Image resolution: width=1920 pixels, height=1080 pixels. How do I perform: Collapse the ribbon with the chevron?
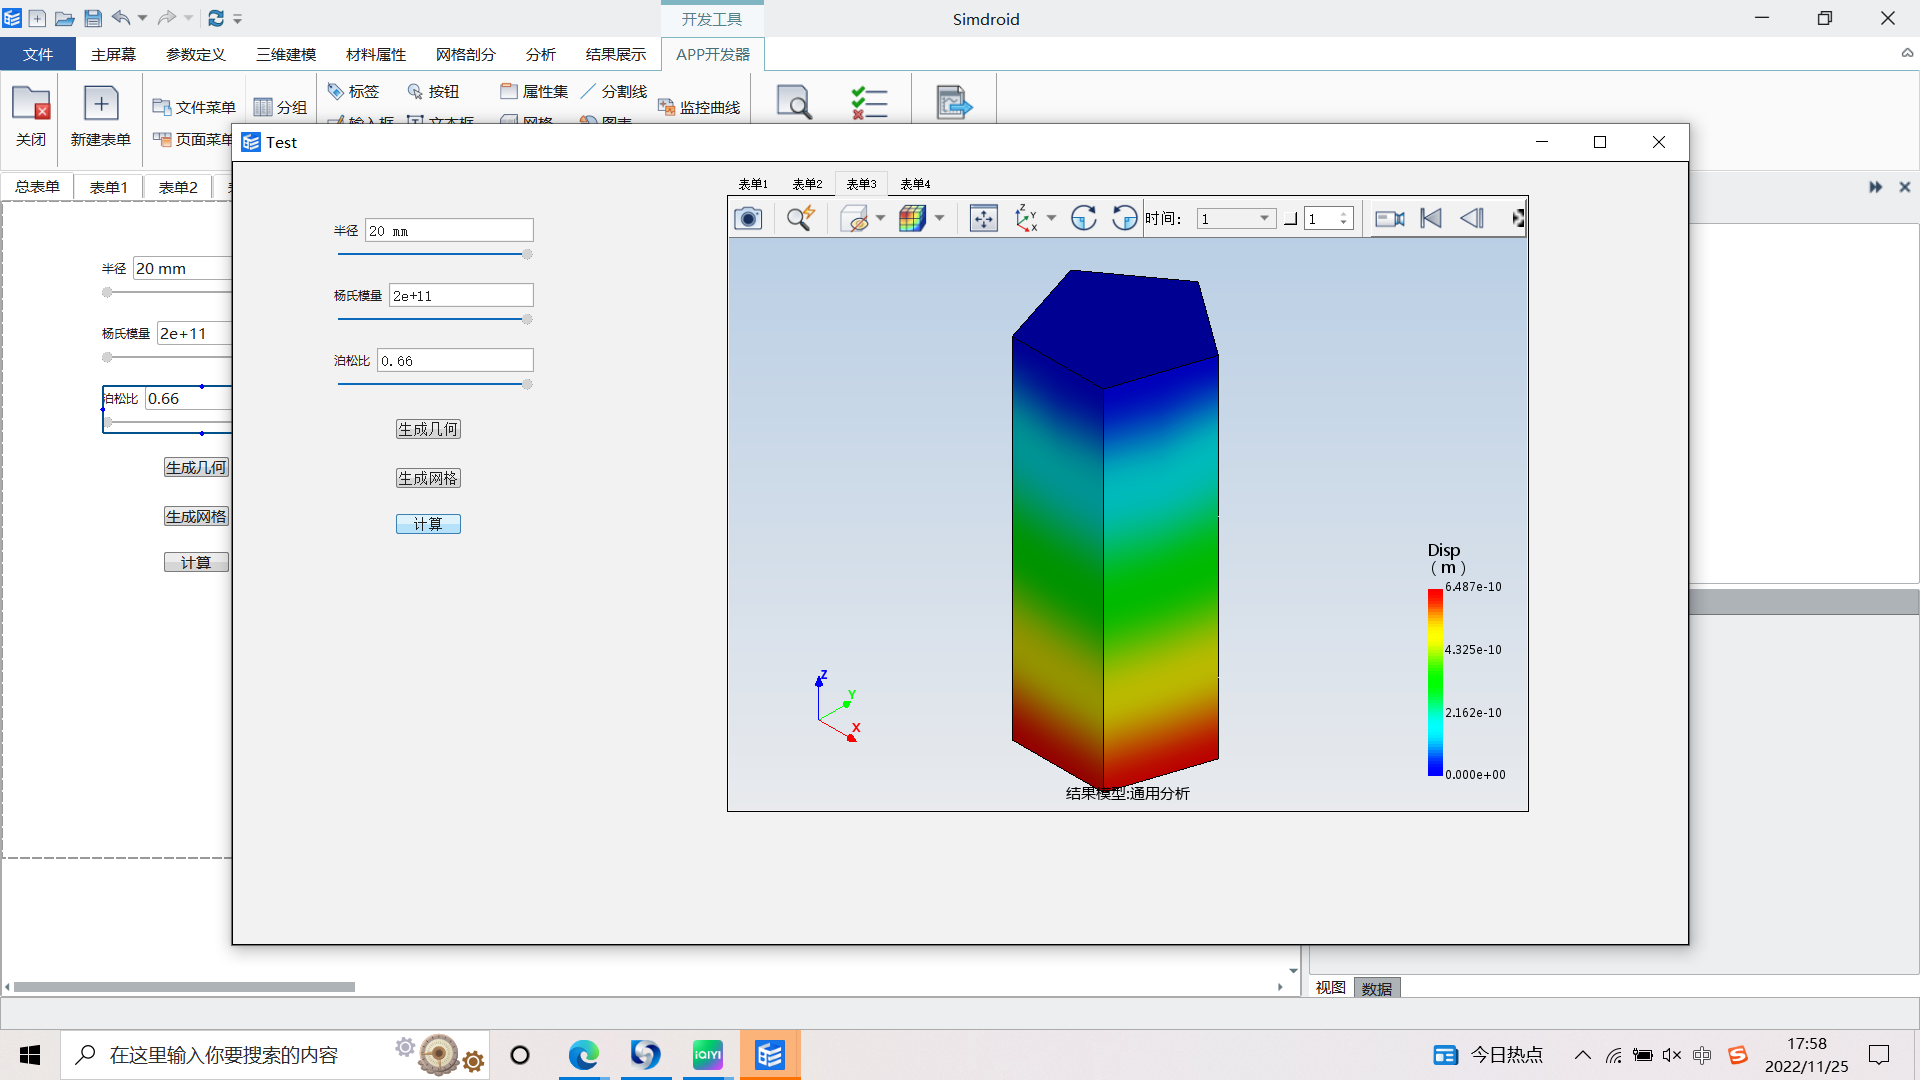tap(1907, 53)
